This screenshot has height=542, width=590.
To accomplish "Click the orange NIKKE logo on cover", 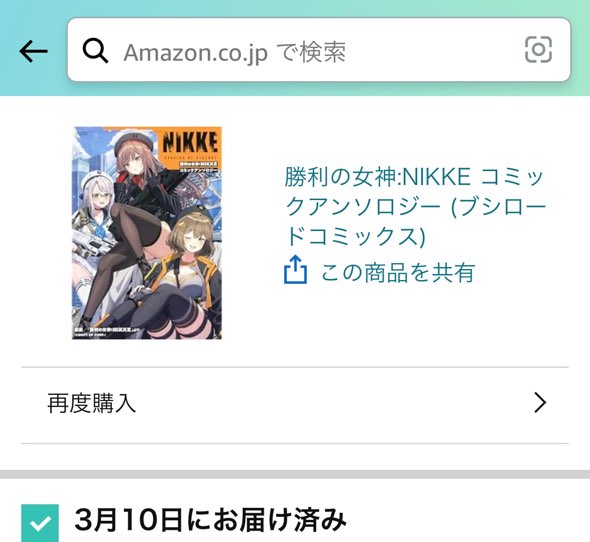I will pyautogui.click(x=191, y=142).
